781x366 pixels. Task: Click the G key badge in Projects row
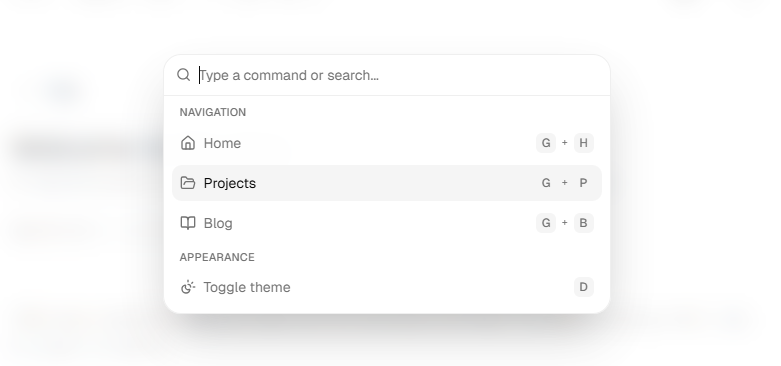tap(546, 183)
